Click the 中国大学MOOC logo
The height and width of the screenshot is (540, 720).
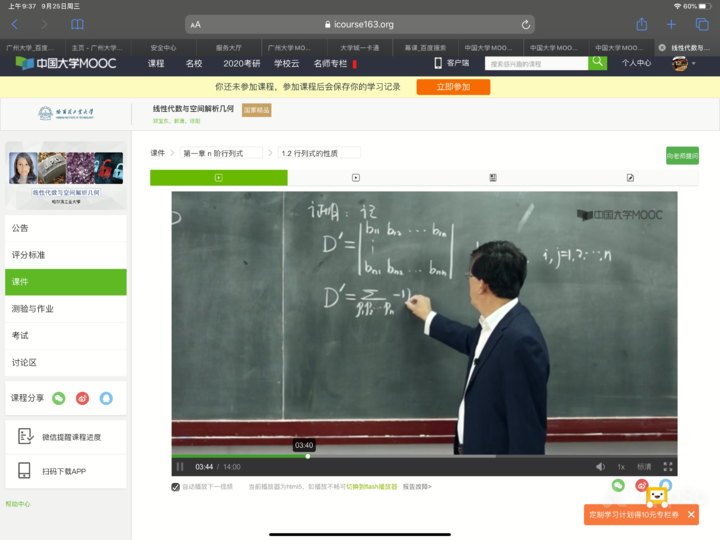pyautogui.click(x=66, y=63)
